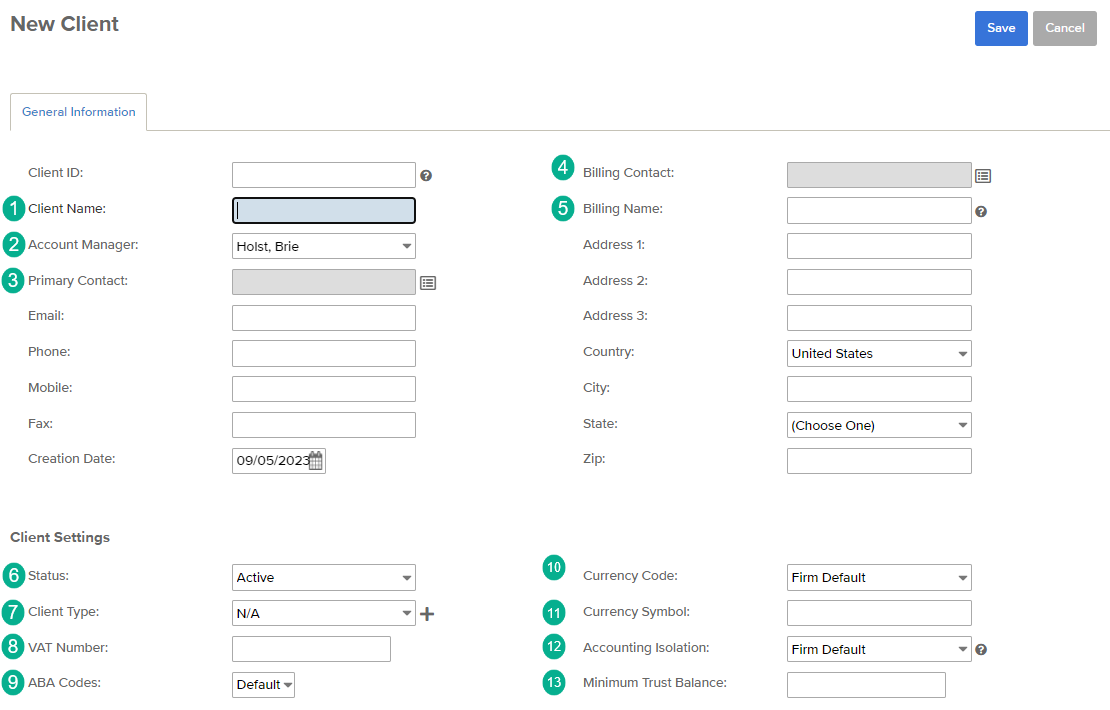Select the Mobile input field
The image size is (1110, 710).
coord(324,389)
